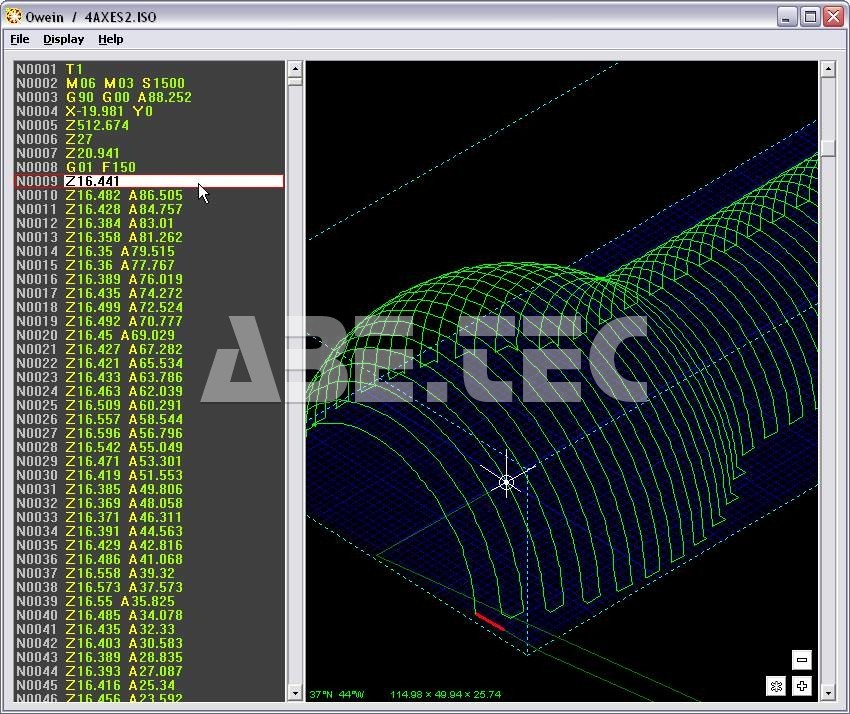Select line N0037 Z16.558 A39.32
850x714 pixels.
(x=149, y=573)
